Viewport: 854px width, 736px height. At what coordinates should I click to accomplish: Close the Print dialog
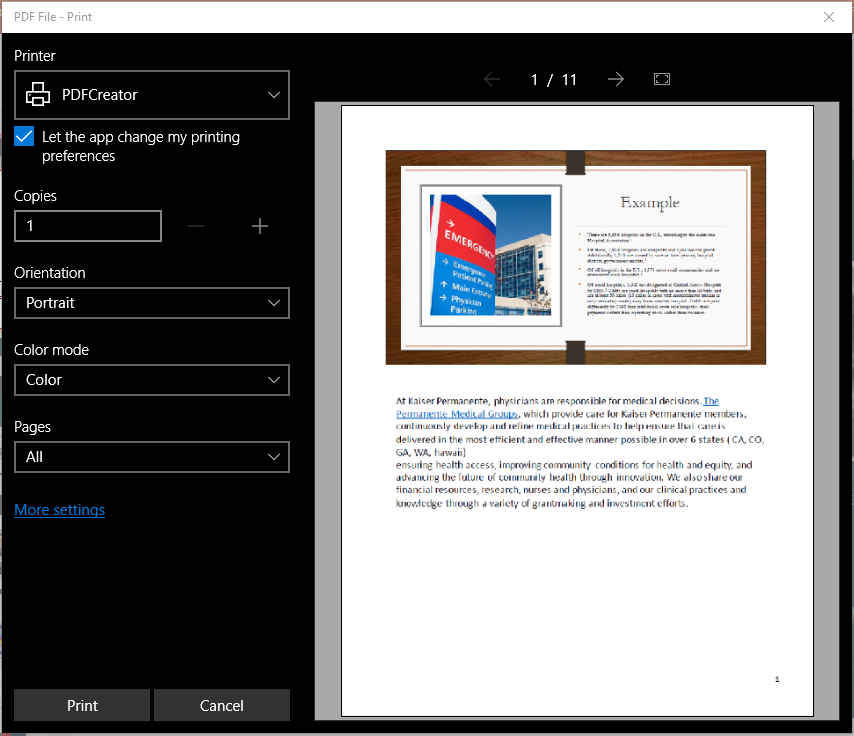(829, 17)
